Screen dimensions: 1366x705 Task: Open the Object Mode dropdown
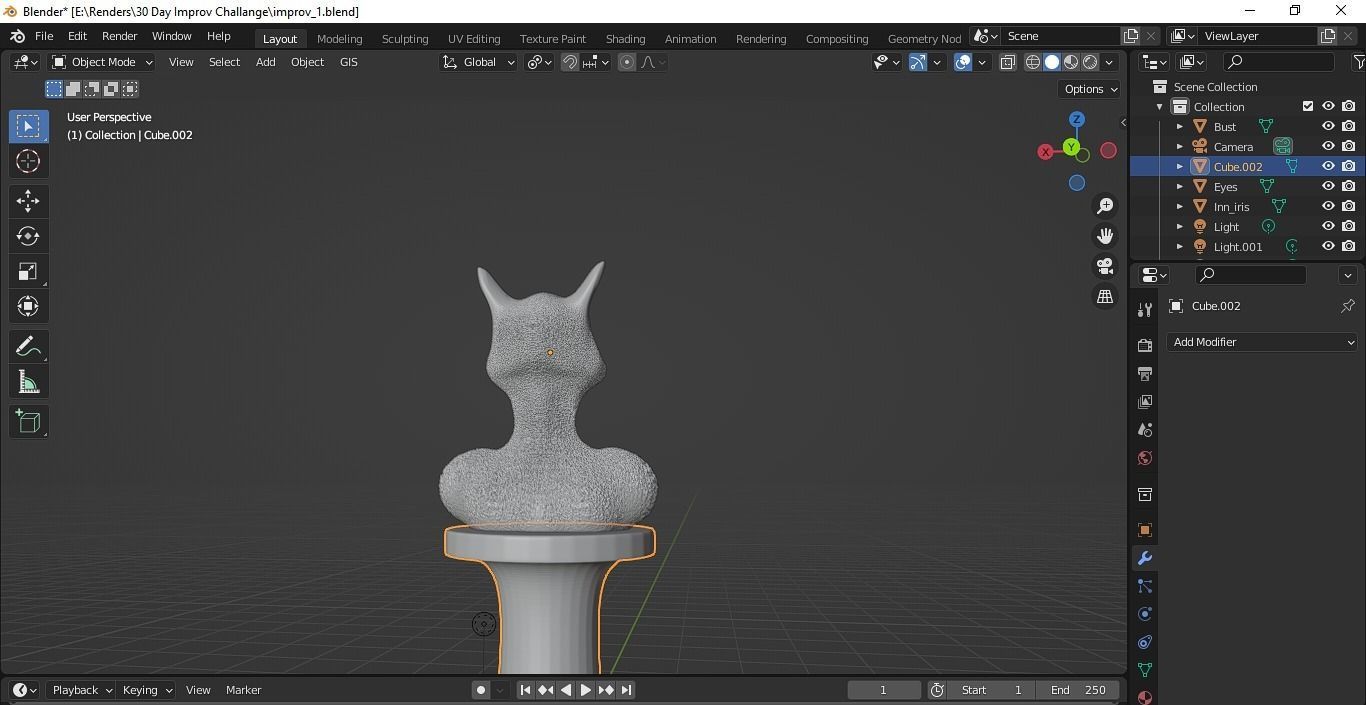coord(101,62)
